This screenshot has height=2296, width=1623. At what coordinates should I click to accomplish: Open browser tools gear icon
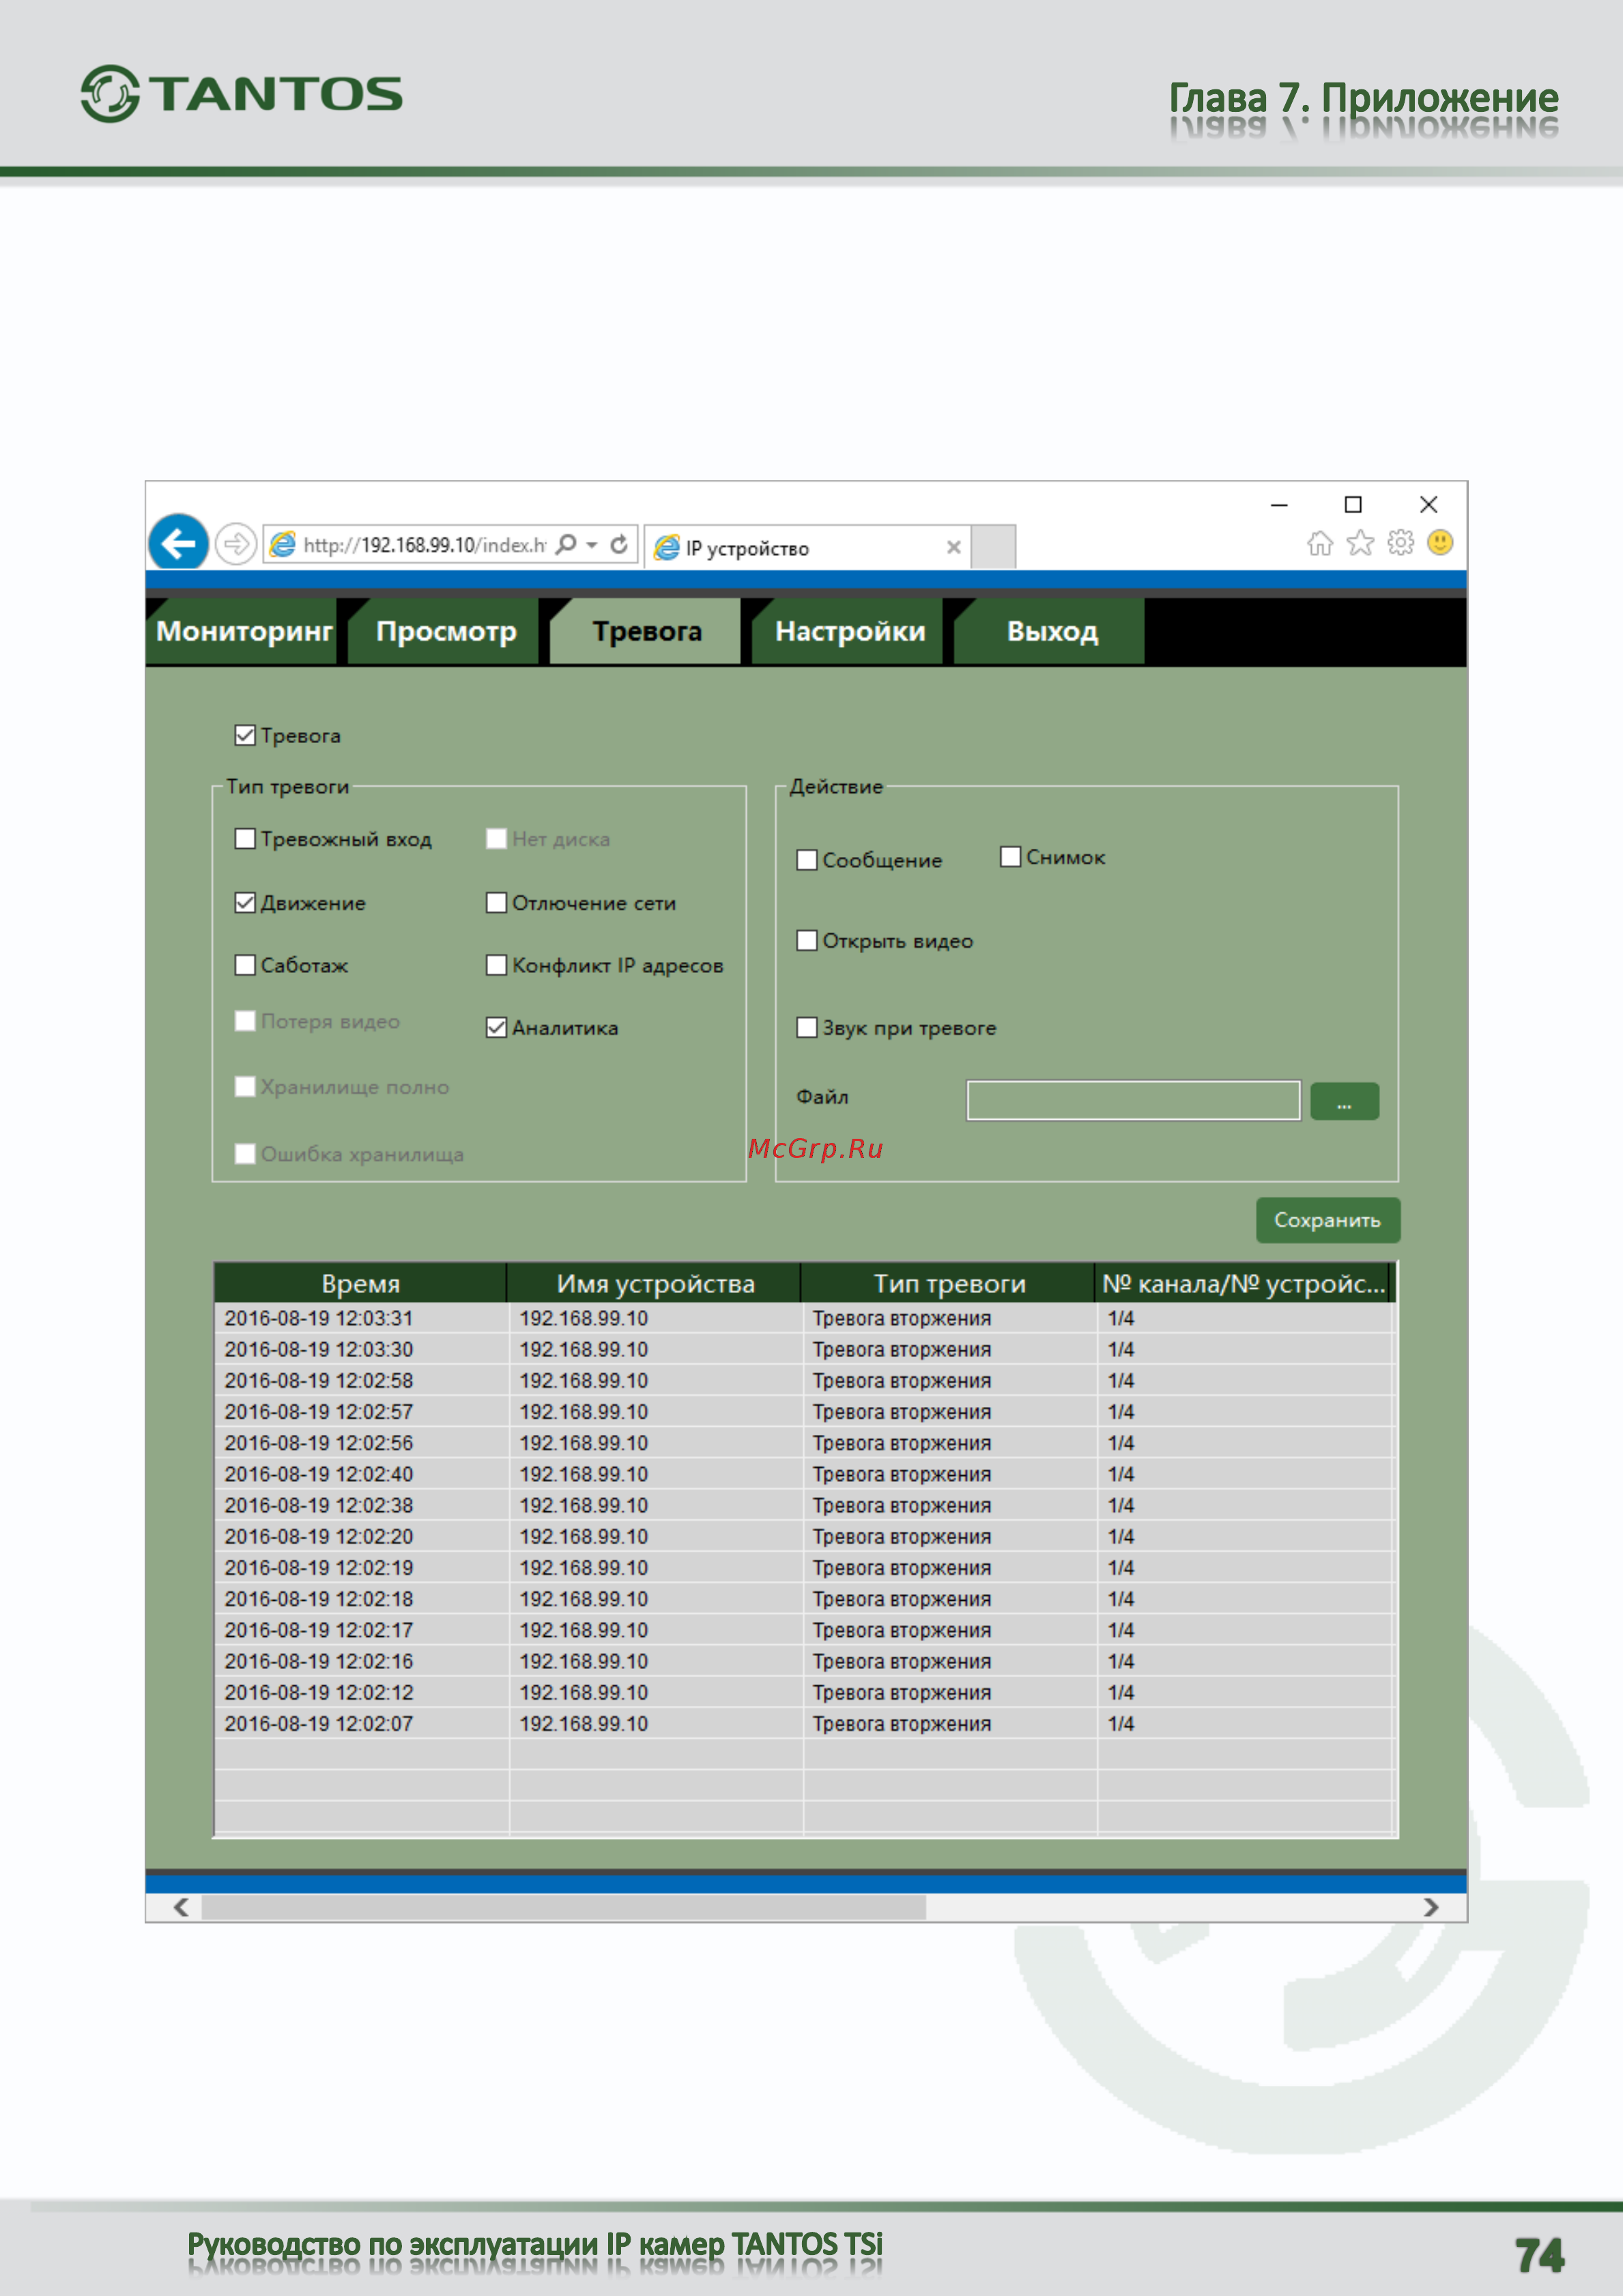(1400, 543)
